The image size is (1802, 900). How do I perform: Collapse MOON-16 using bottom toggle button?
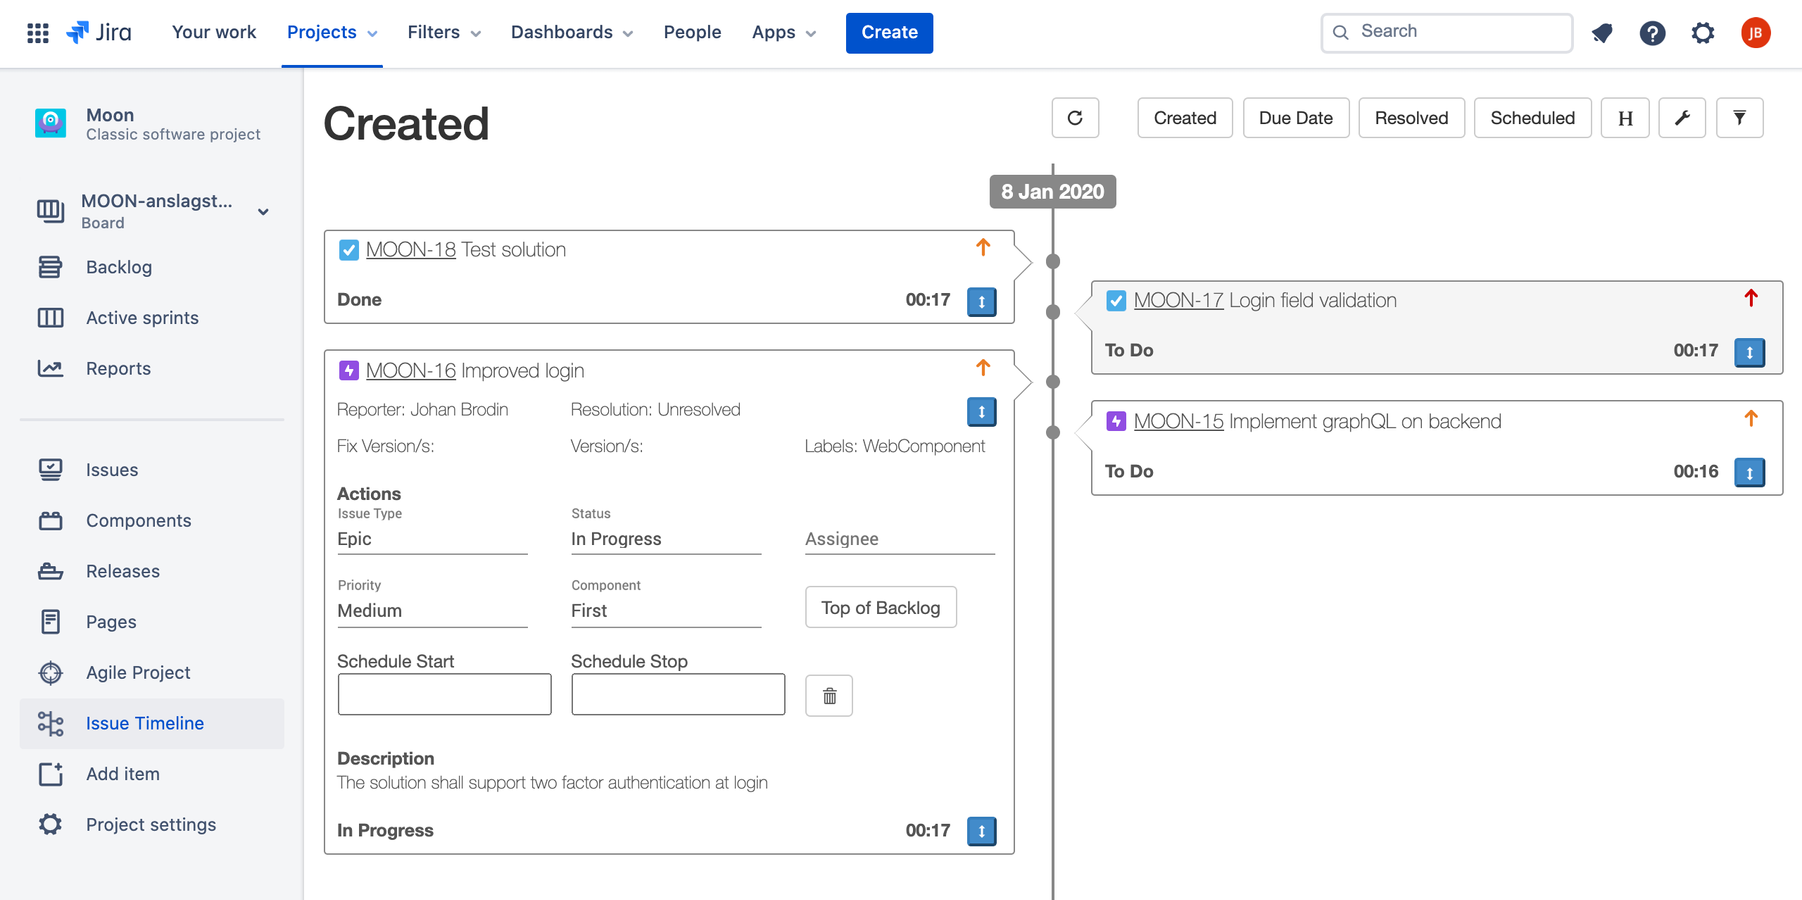pos(982,831)
